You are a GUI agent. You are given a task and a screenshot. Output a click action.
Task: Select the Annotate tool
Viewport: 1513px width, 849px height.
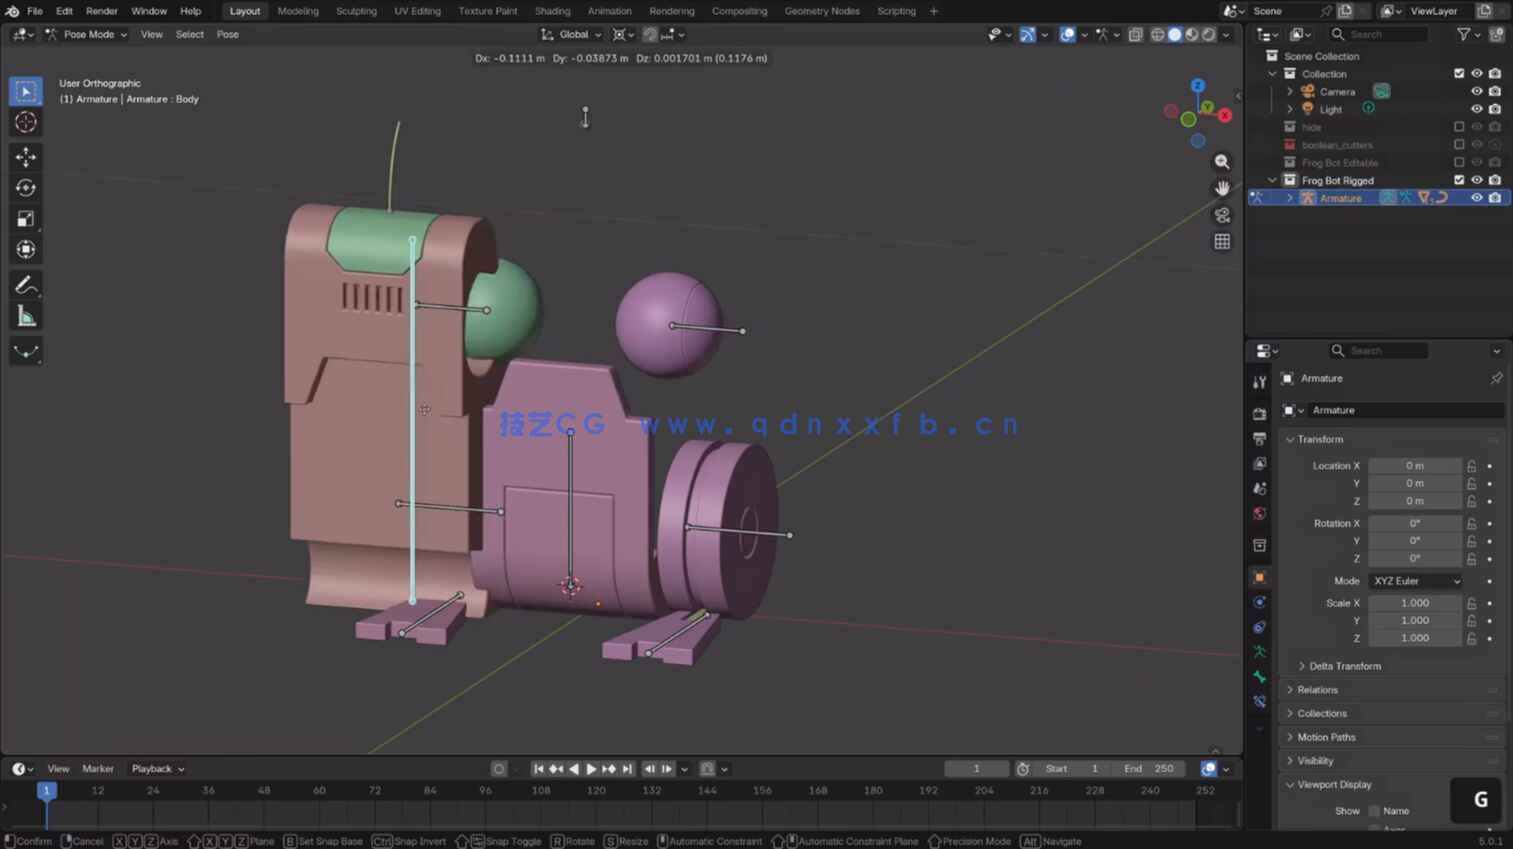click(x=25, y=284)
